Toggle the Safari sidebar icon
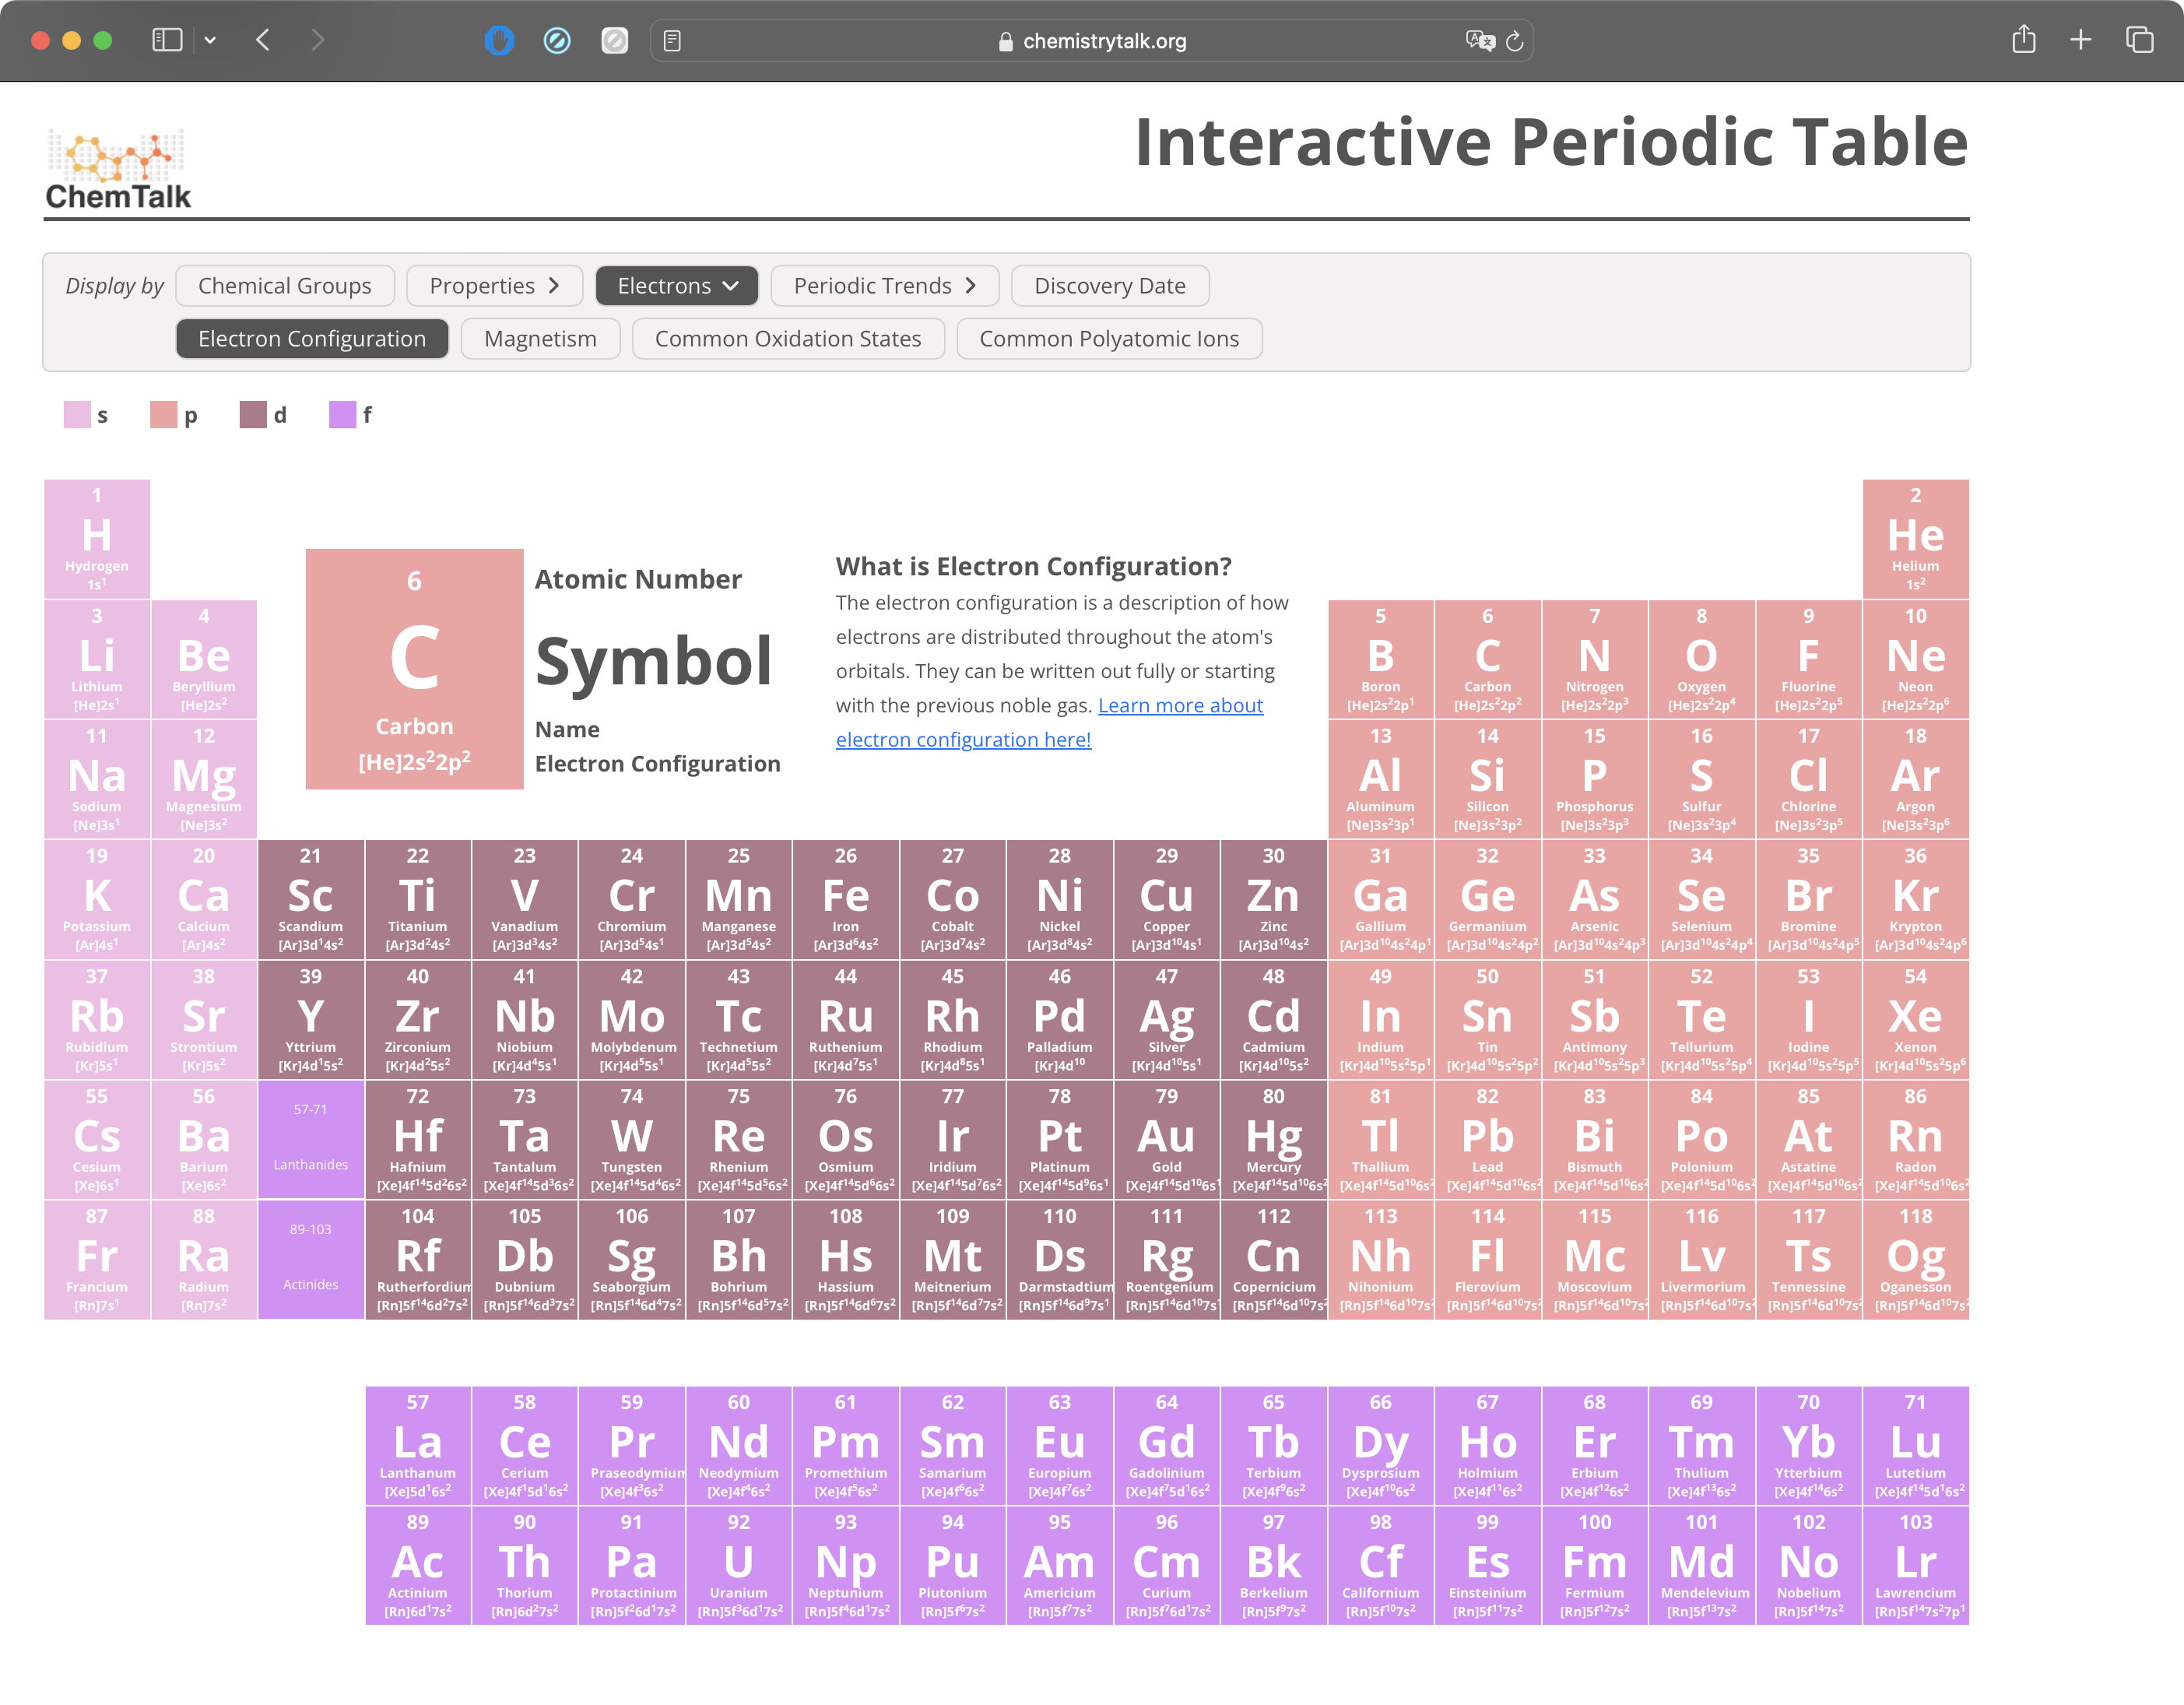Viewport: 2184px width, 1705px height. (x=167, y=40)
